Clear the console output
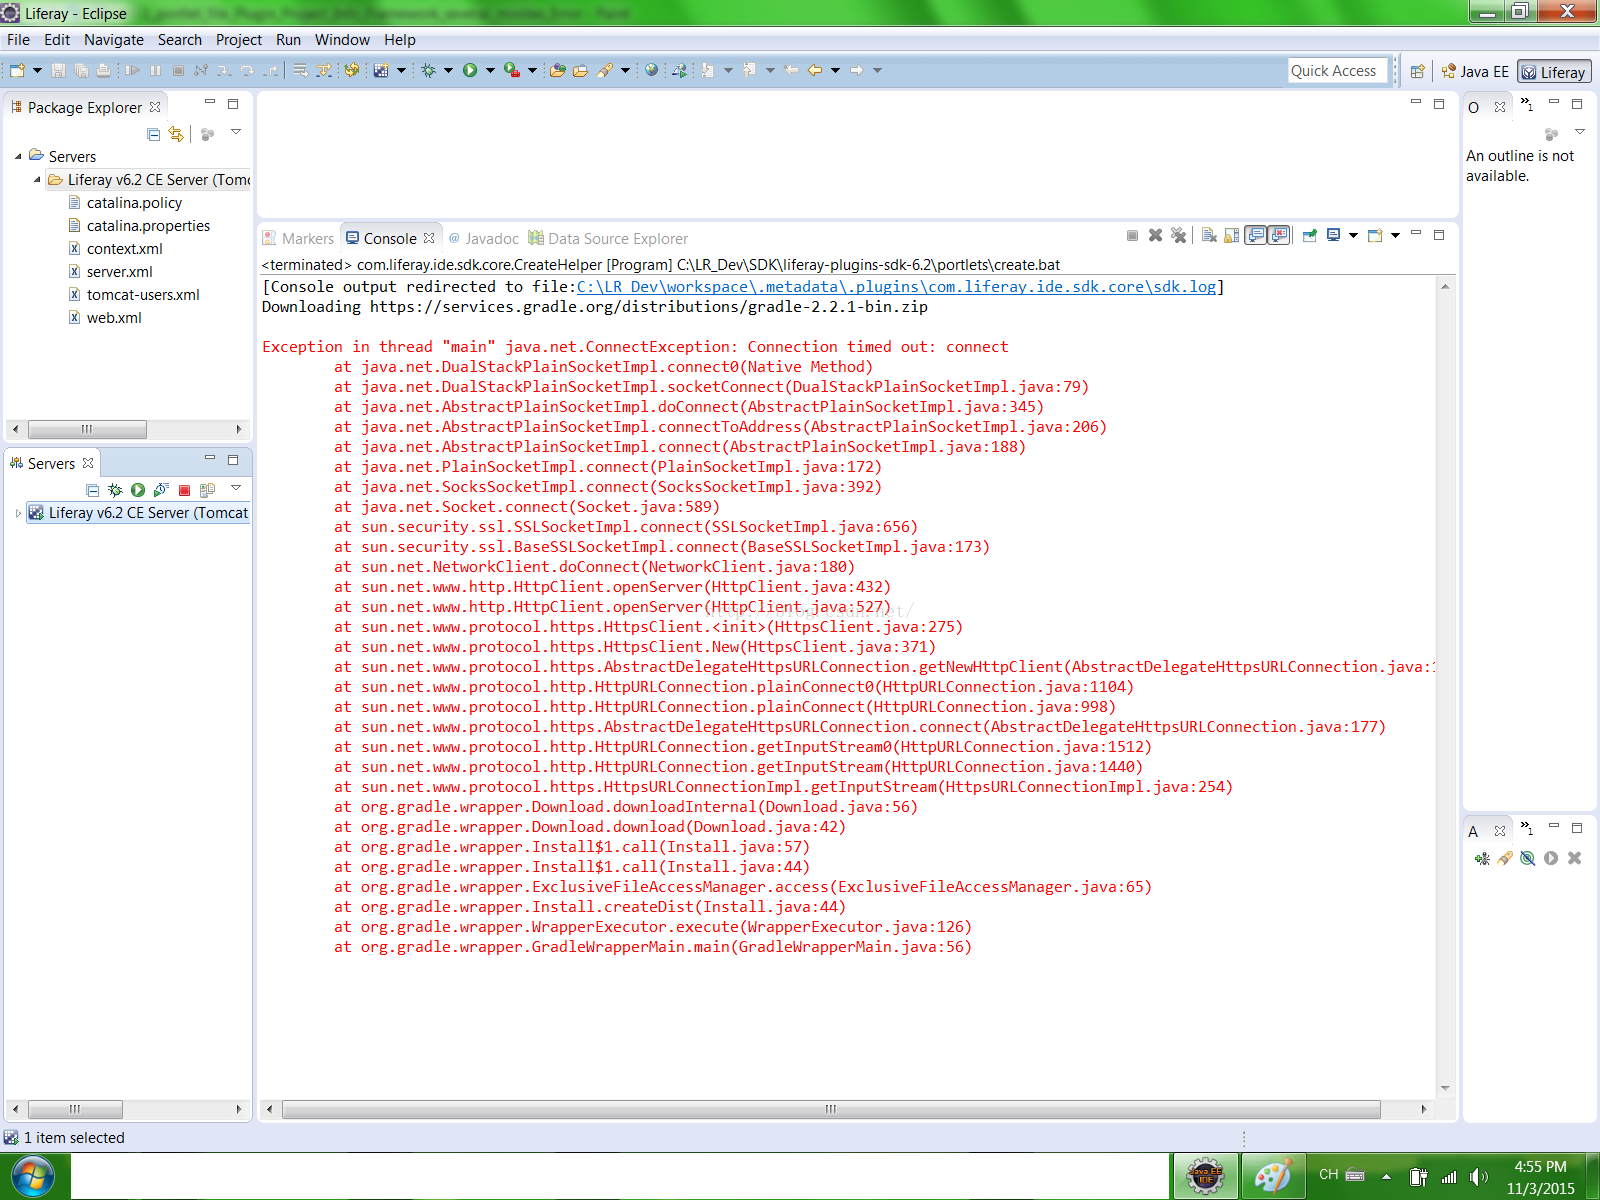Screen dimensions: 1600x1200 pyautogui.click(x=1209, y=236)
